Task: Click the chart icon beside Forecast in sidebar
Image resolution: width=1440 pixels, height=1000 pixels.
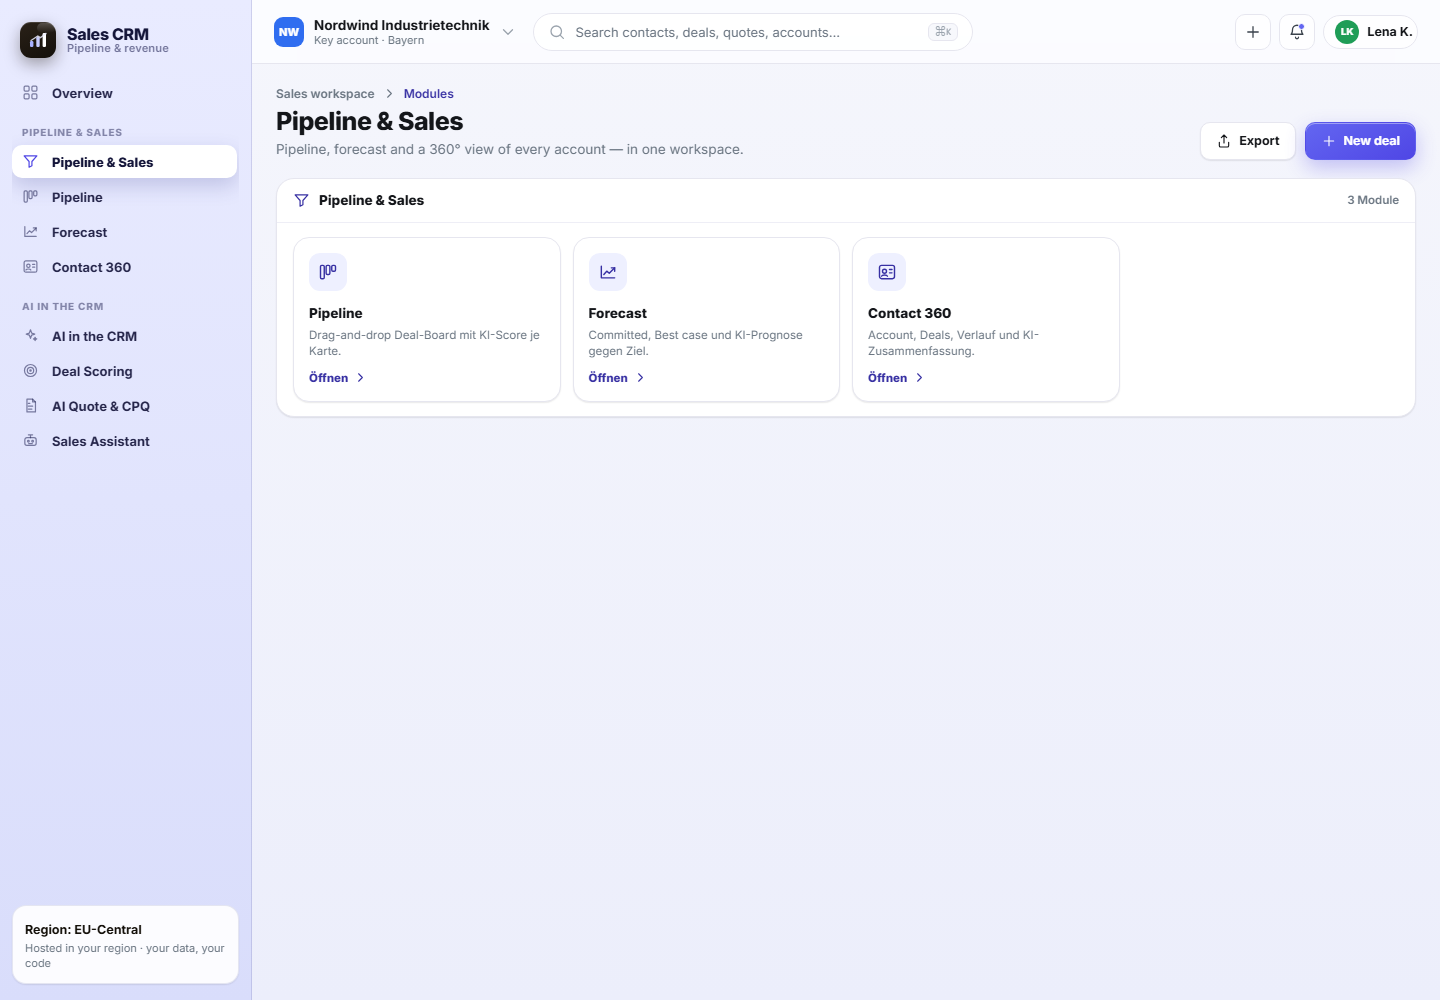Action: (31, 232)
